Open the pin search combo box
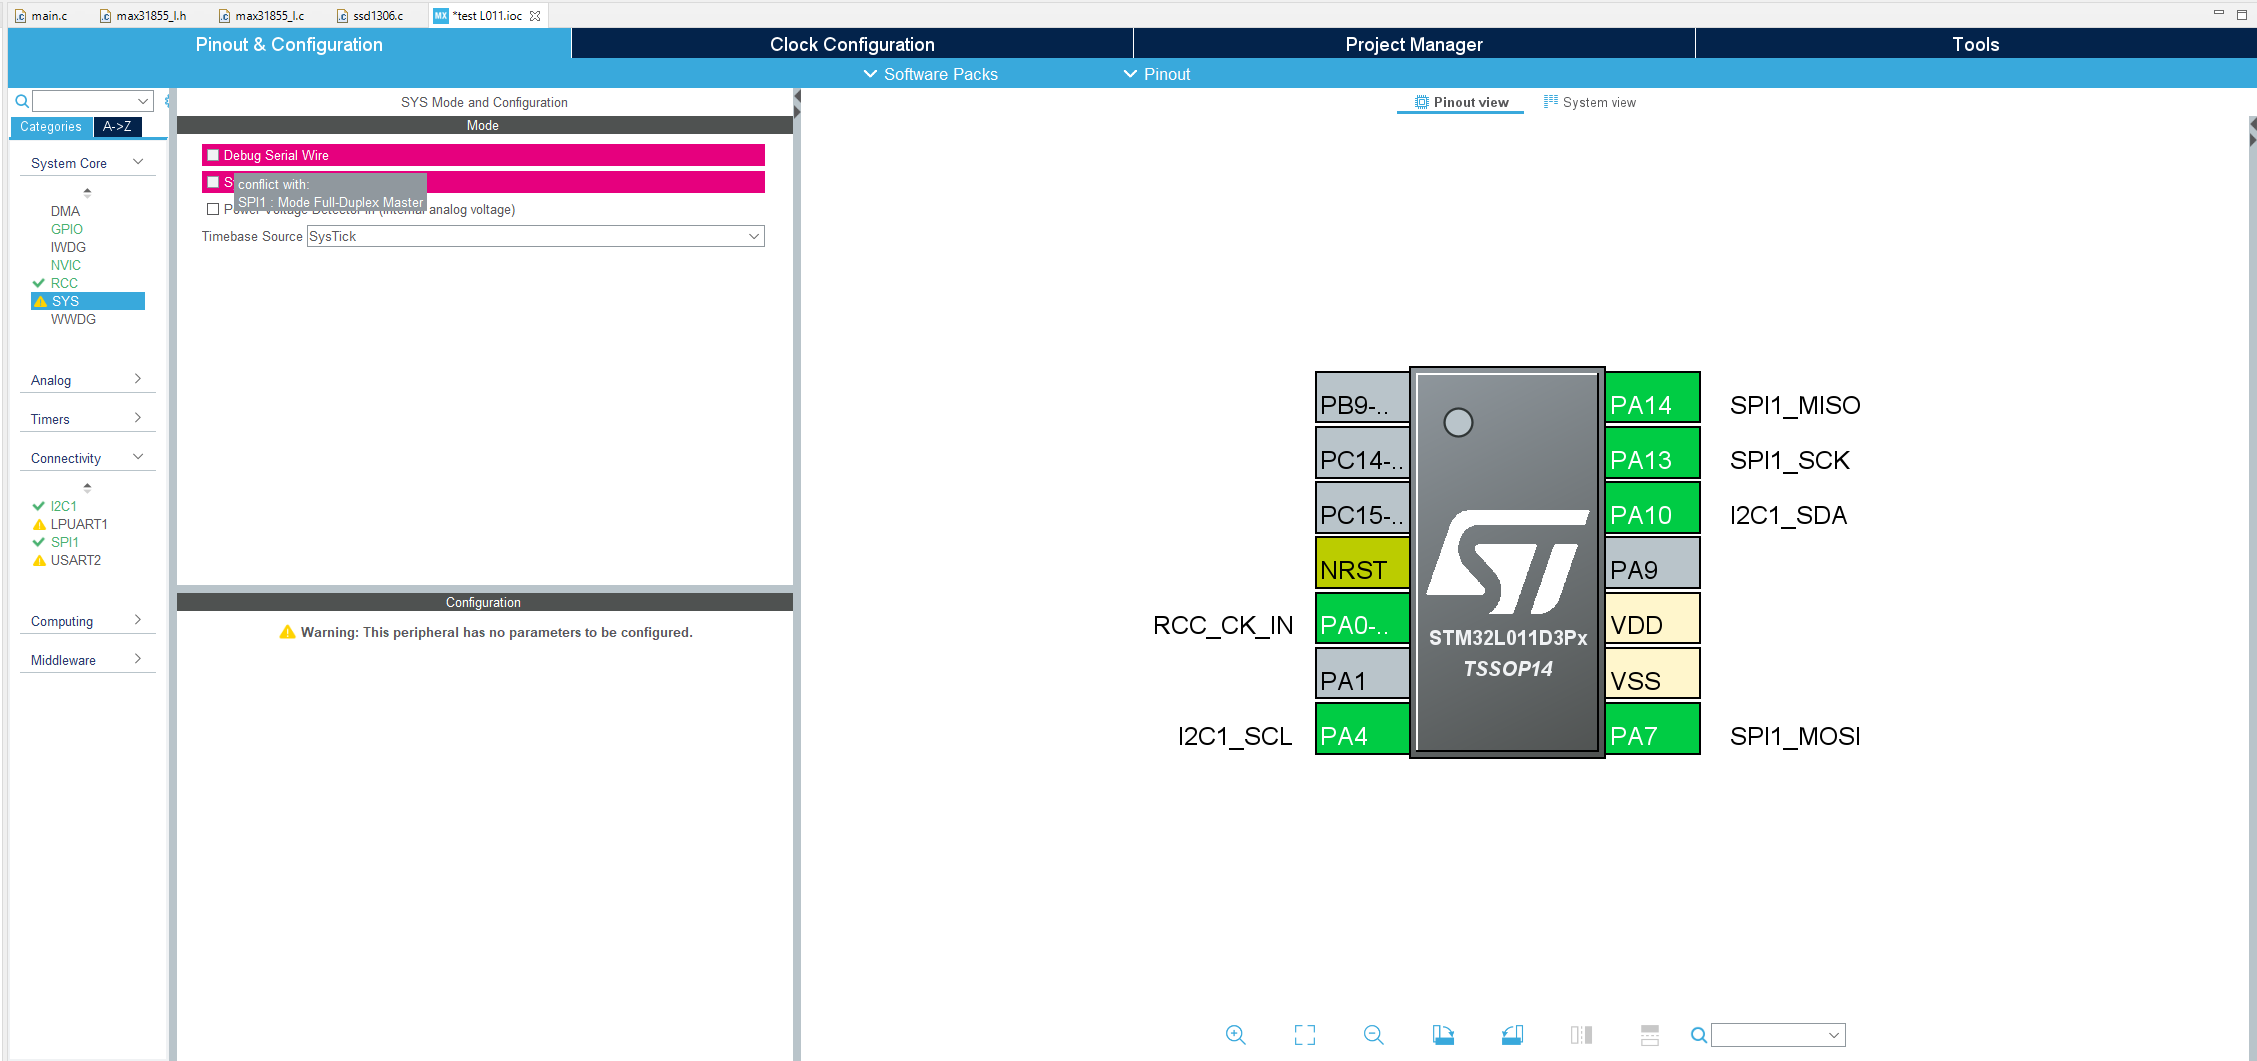The image size is (2257, 1061). pyautogui.click(x=1778, y=1035)
